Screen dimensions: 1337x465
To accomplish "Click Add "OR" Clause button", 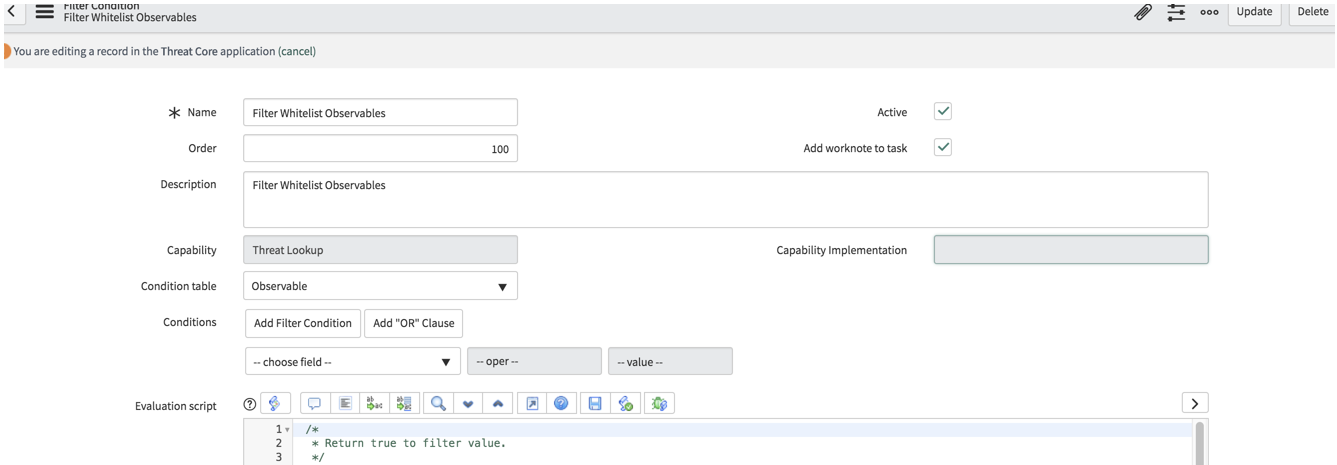I will click(x=413, y=323).
